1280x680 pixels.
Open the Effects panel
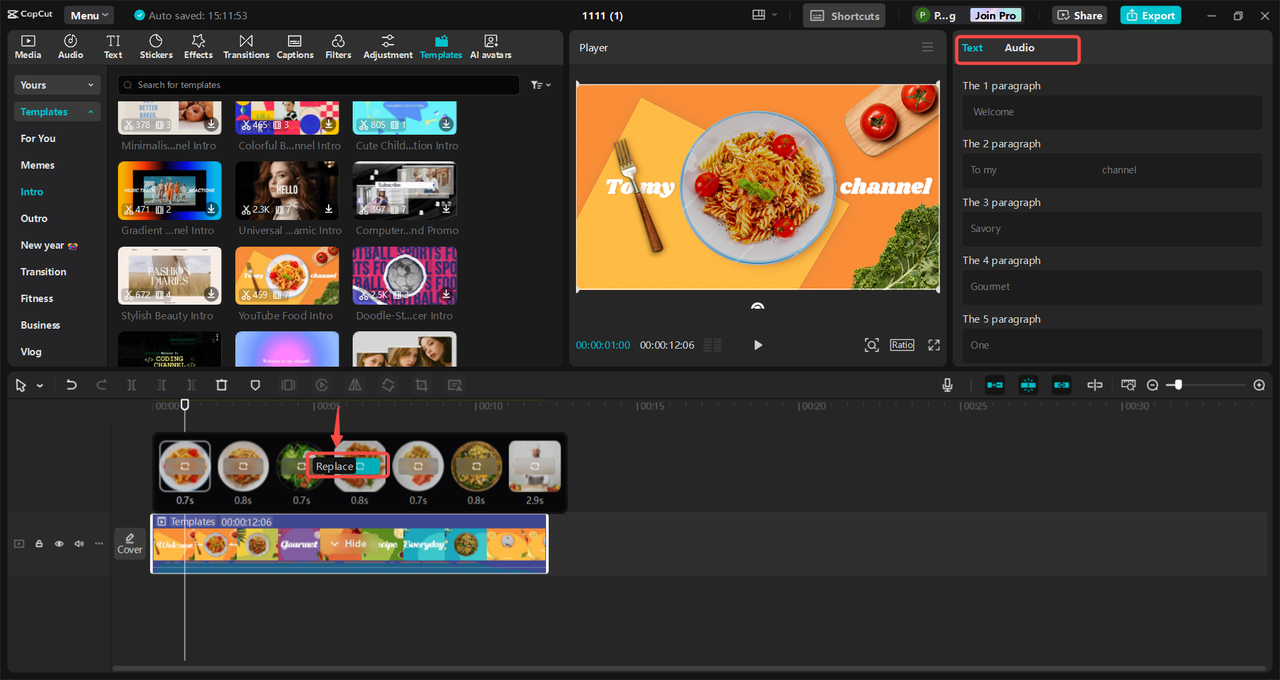click(198, 46)
